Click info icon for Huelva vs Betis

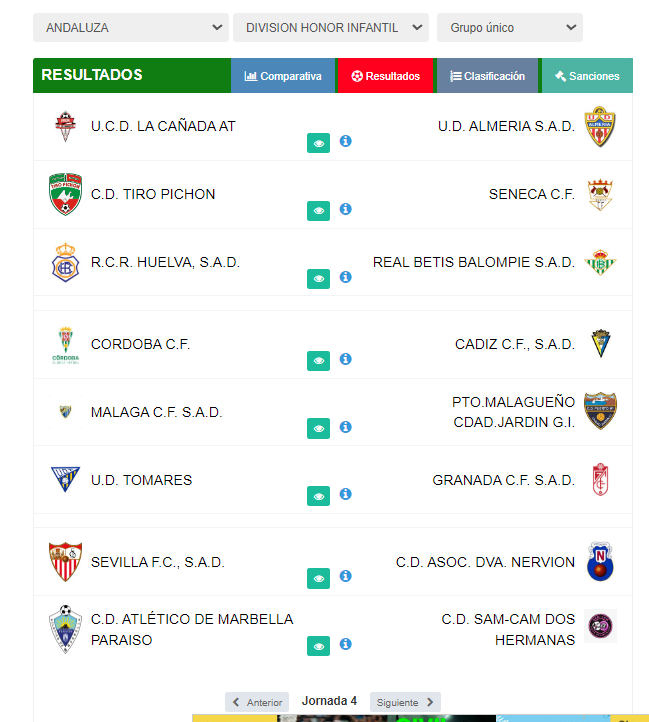click(346, 277)
